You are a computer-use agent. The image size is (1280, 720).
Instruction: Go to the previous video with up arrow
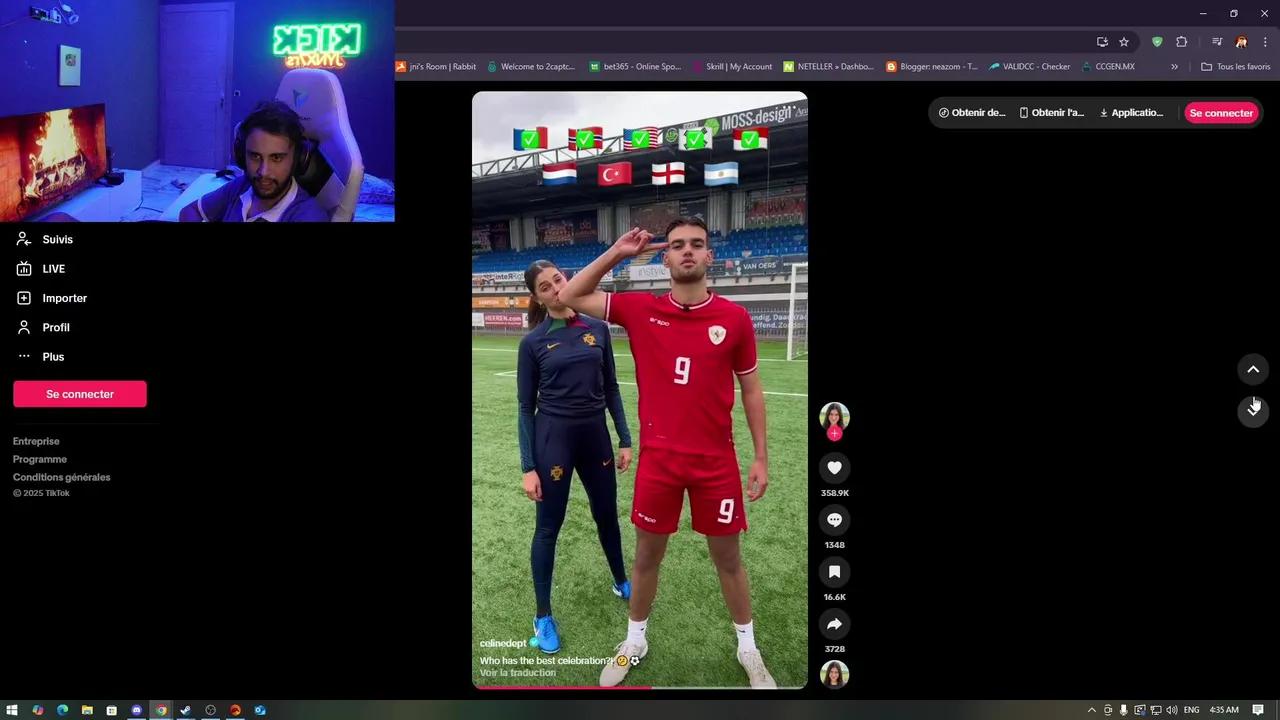point(1252,370)
